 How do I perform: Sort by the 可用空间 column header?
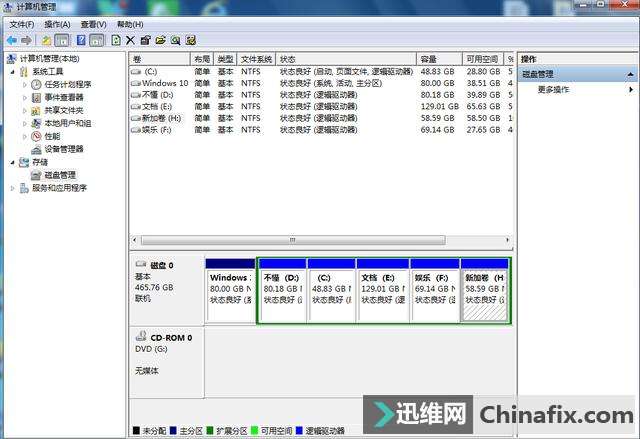[483, 59]
